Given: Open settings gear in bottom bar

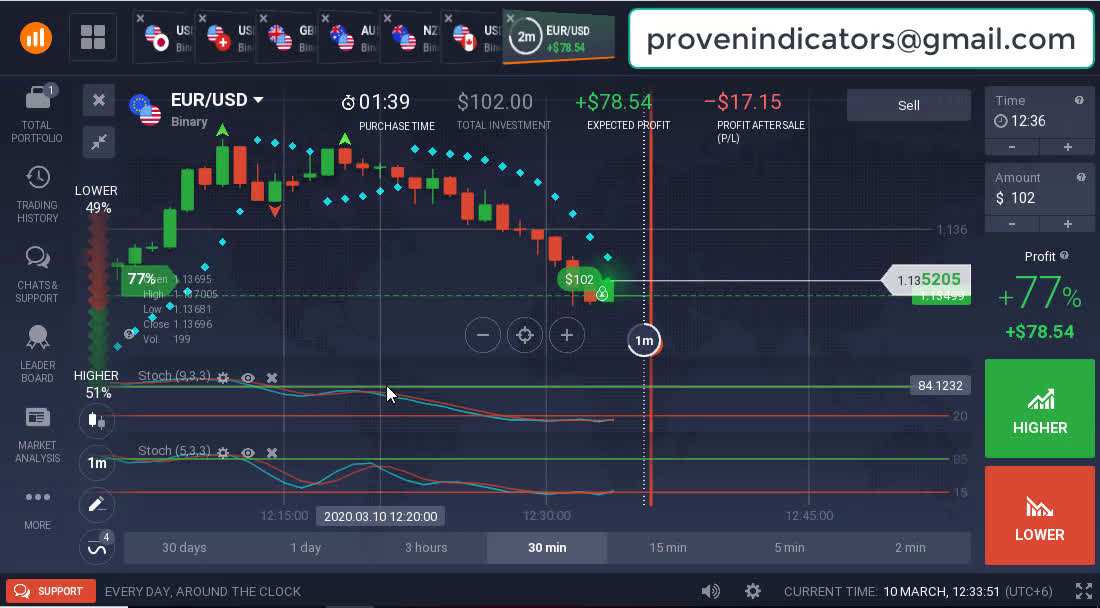Looking at the screenshot, I should (753, 591).
